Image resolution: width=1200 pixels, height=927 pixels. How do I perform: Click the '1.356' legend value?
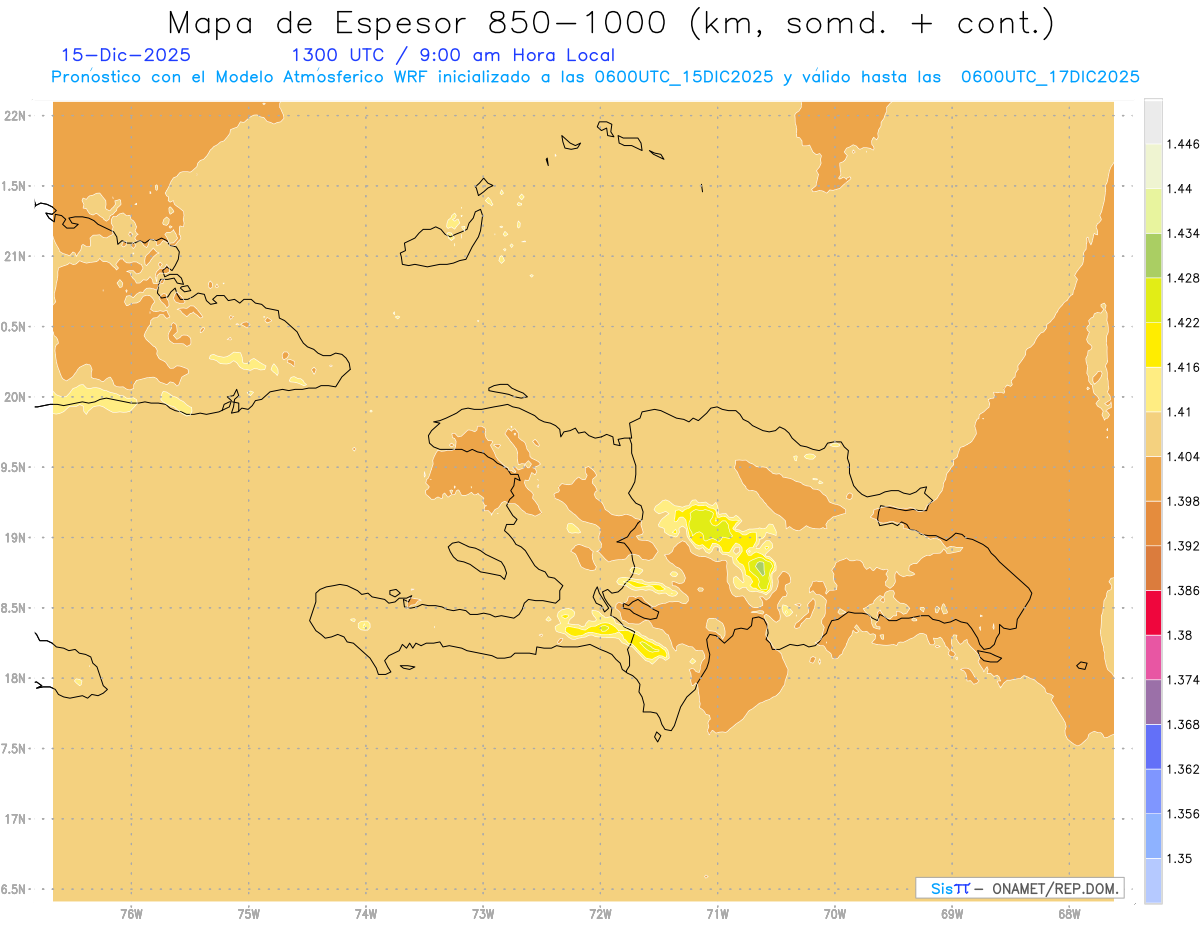click(1184, 814)
